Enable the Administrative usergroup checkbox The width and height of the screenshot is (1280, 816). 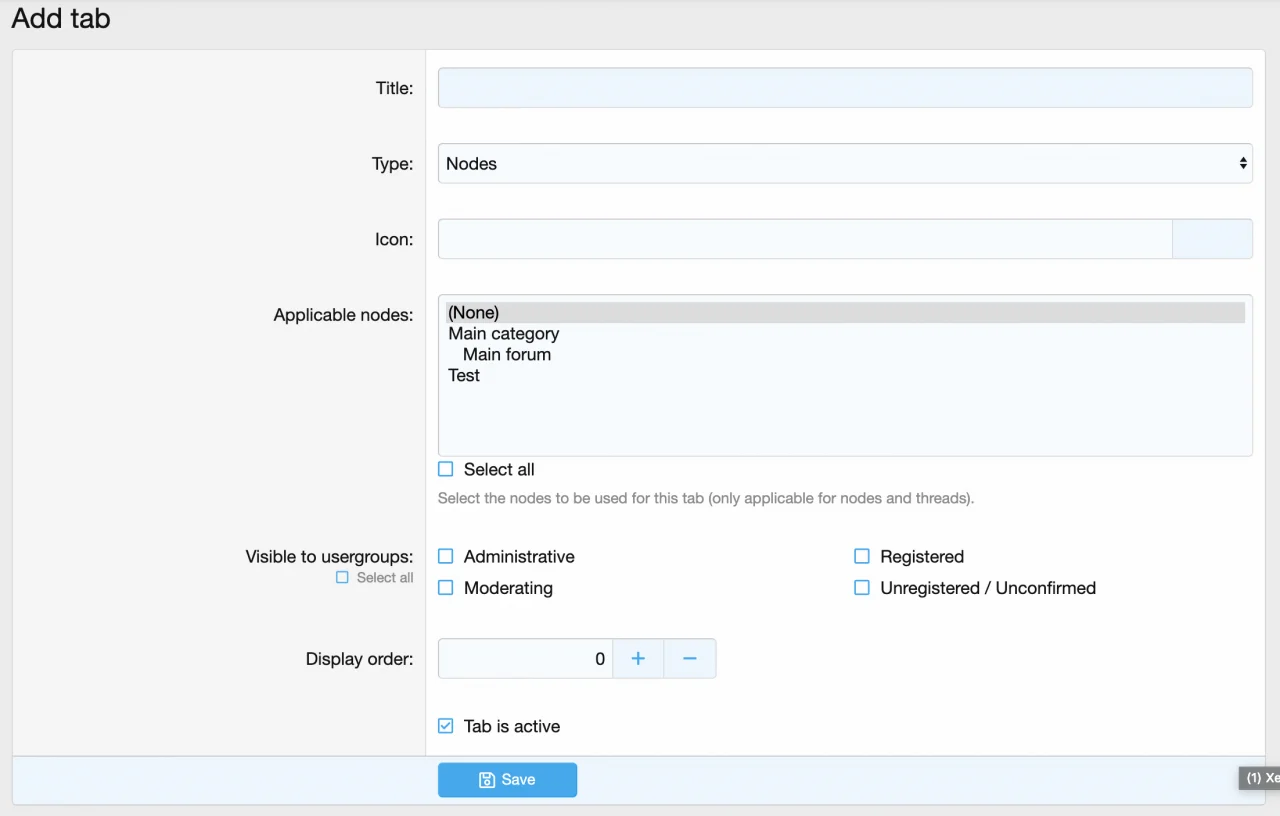click(446, 557)
